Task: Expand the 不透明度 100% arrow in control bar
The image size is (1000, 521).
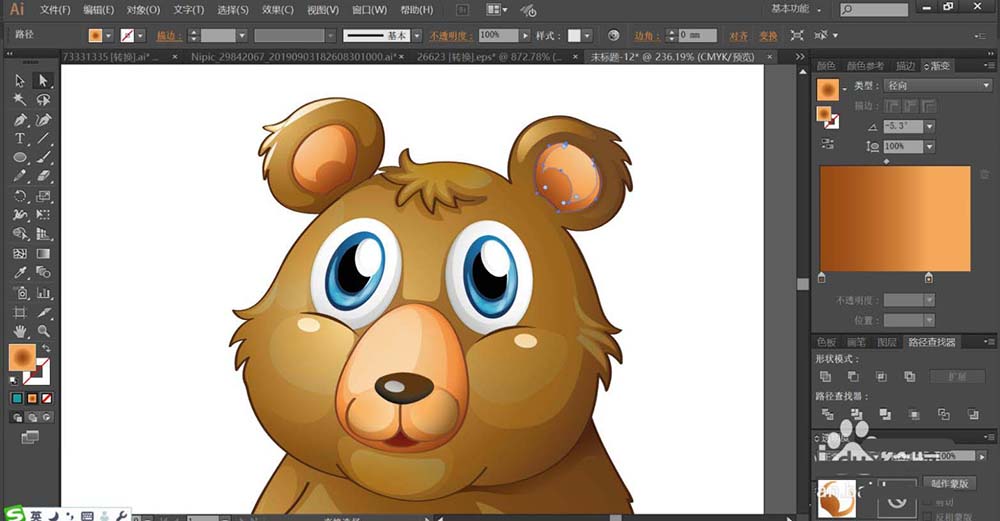Action: (x=526, y=36)
